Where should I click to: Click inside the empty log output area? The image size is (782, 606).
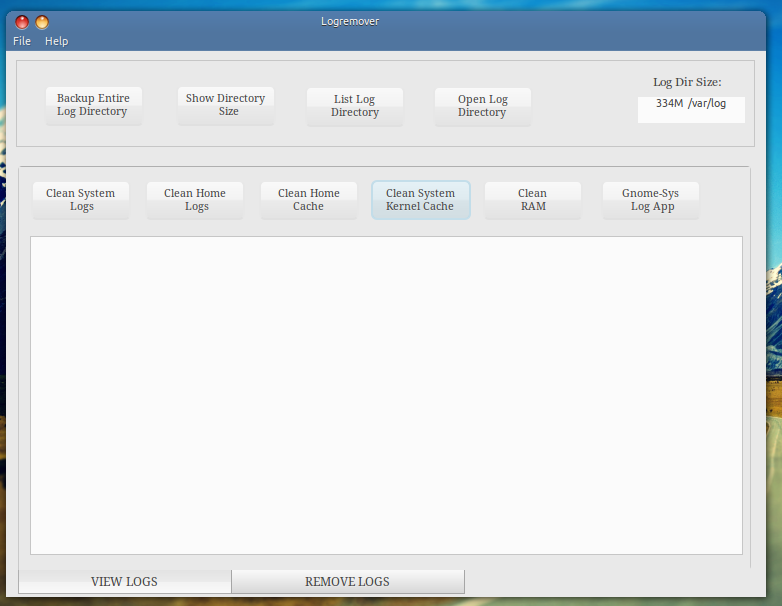coord(387,396)
